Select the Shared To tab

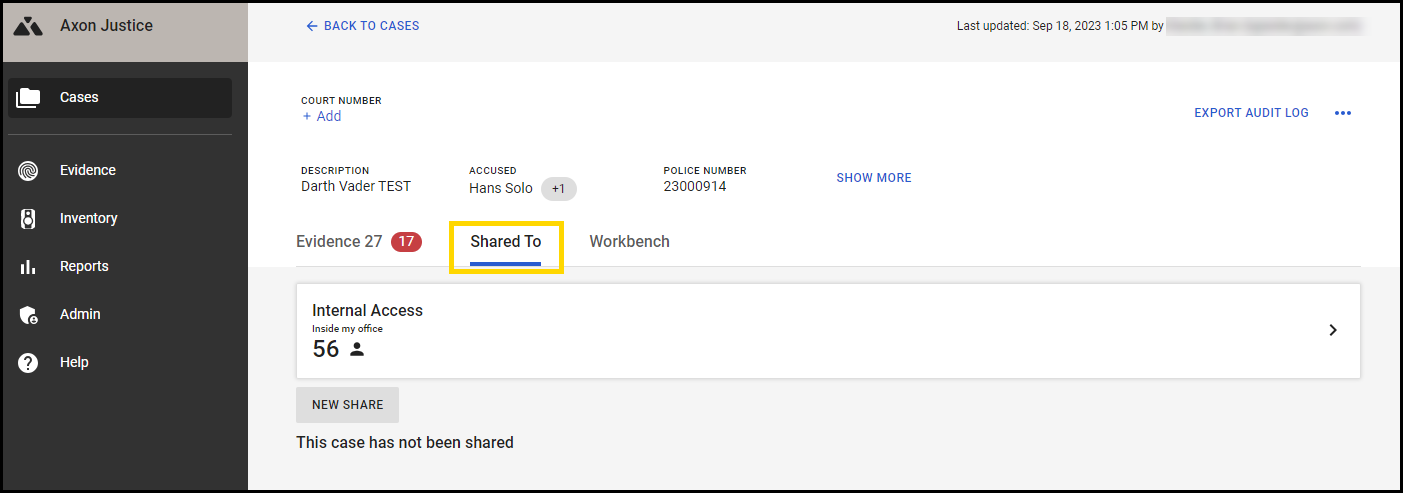[505, 242]
